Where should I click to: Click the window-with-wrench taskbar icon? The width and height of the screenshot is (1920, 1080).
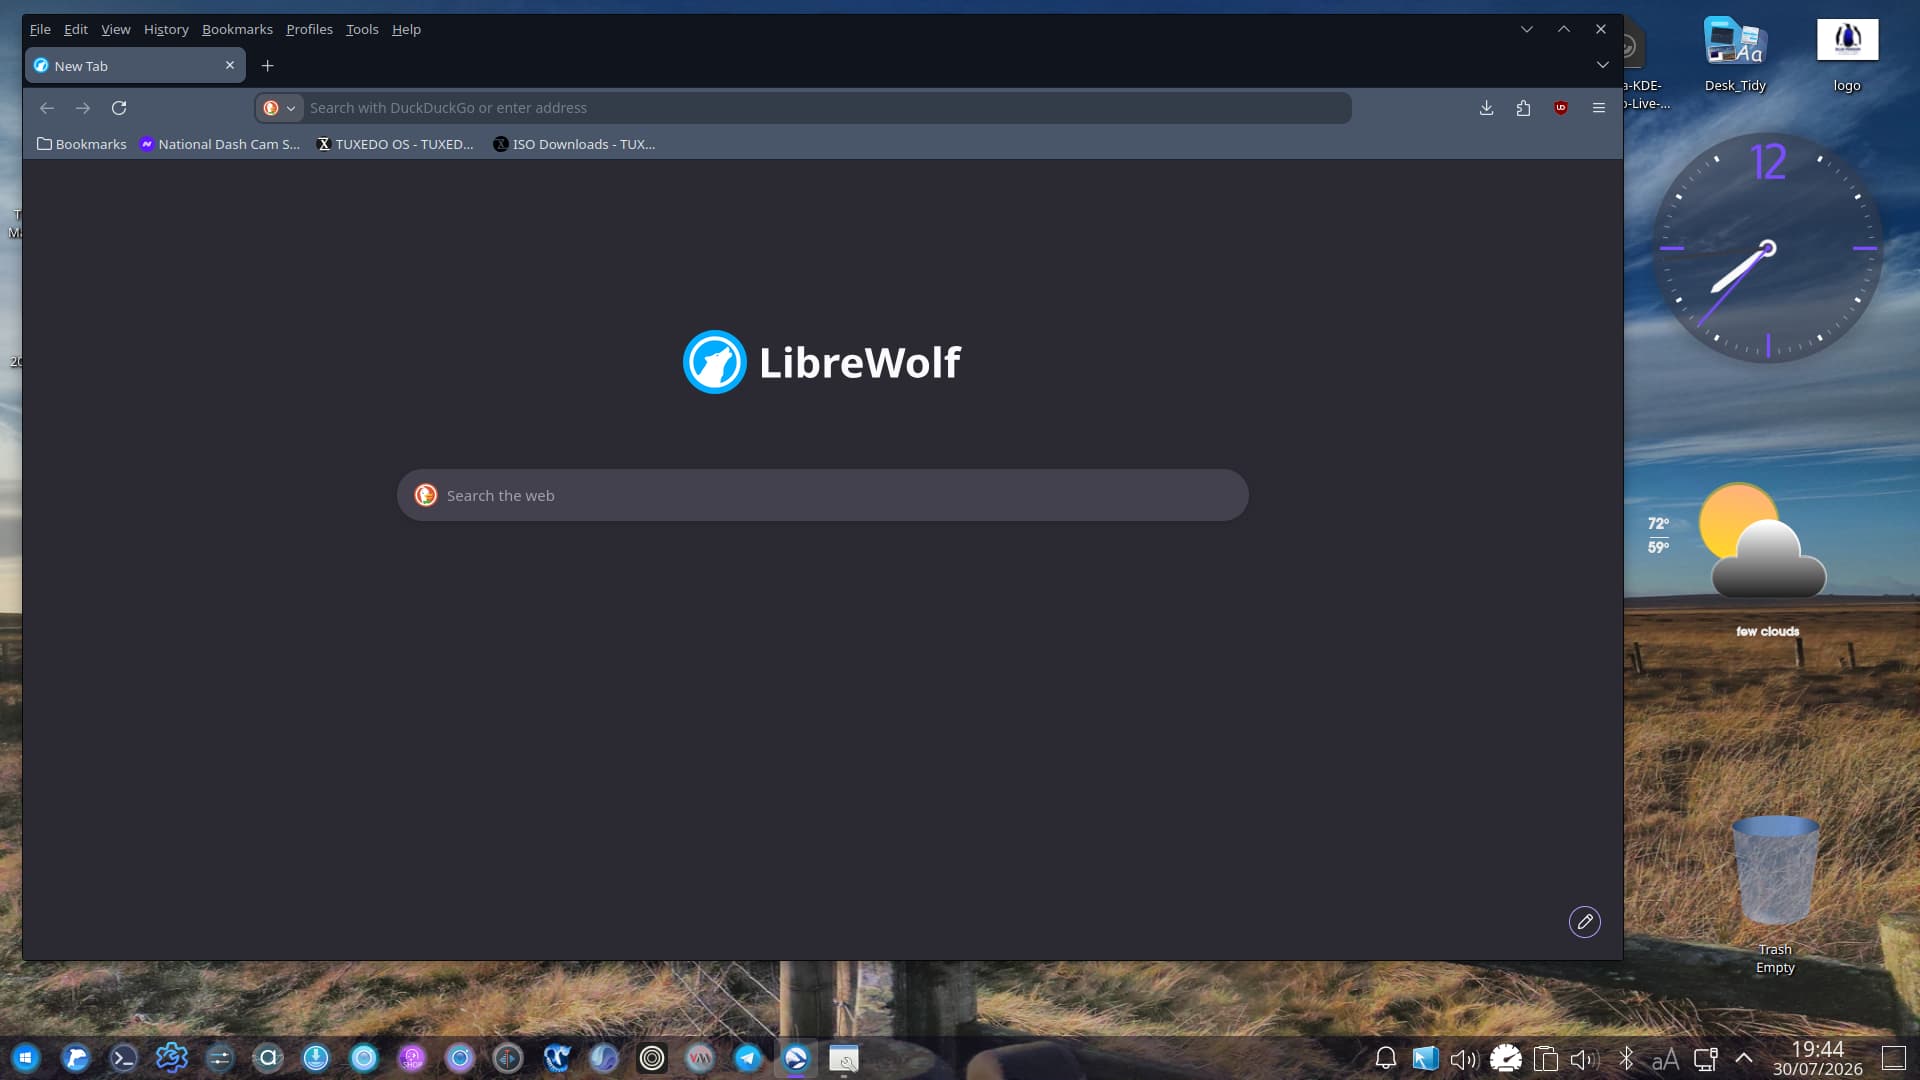[844, 1058]
